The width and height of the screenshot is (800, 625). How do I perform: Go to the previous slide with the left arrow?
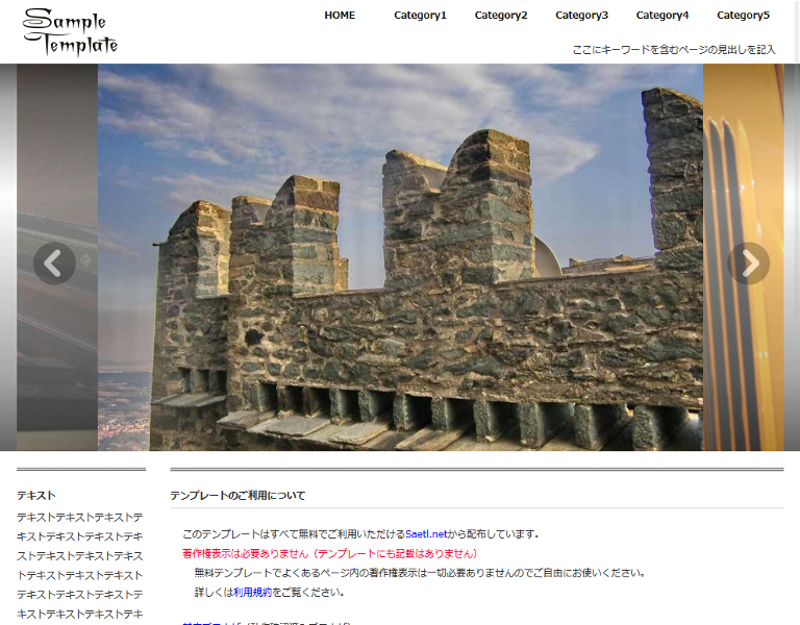tap(54, 263)
